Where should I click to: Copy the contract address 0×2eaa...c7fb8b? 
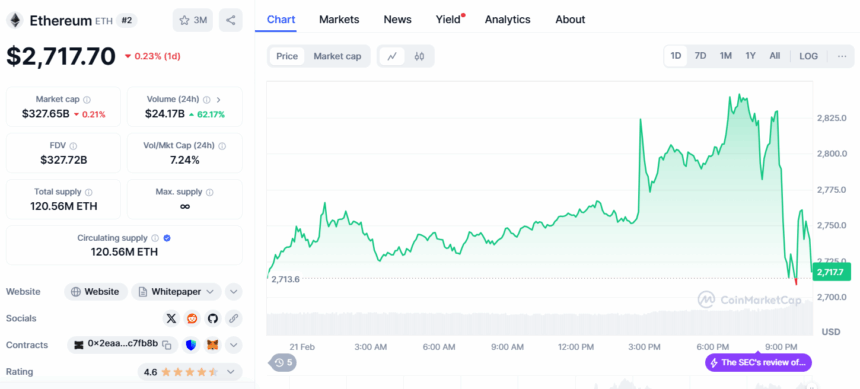pyautogui.click(x=167, y=345)
